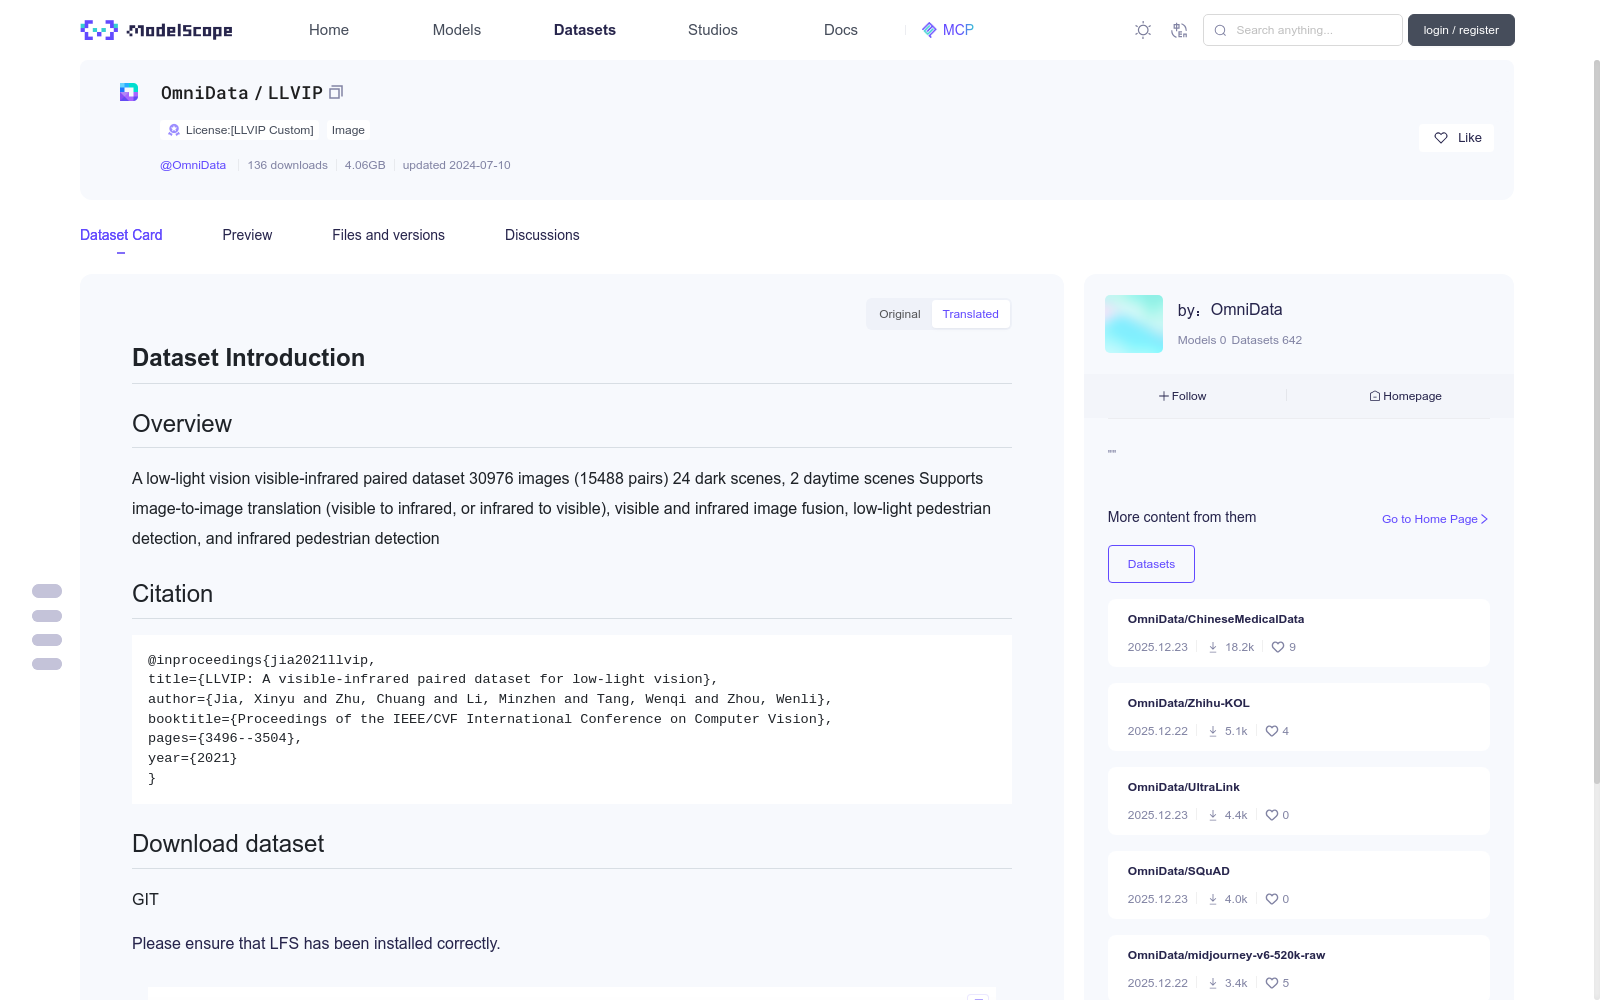Click the search magnifier icon

pyautogui.click(x=1221, y=30)
